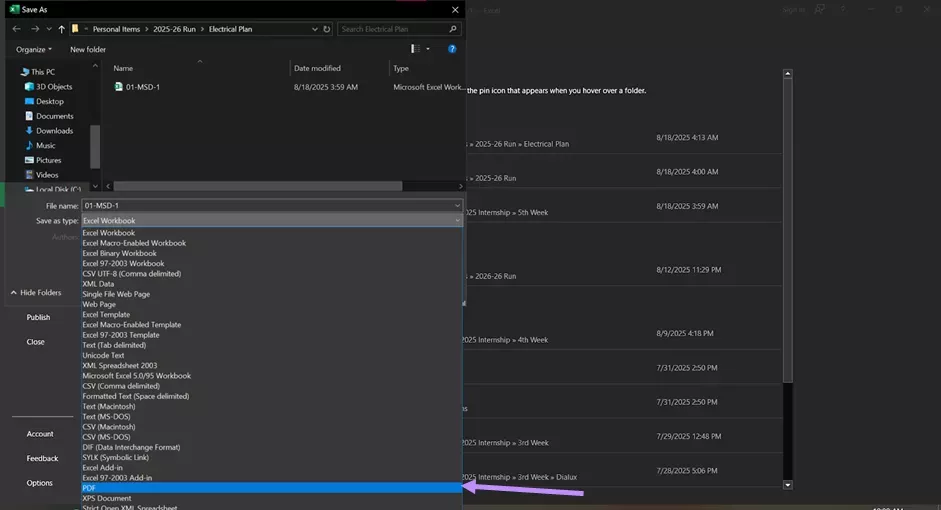Click 2025-26 Run breadcrumb segment
This screenshot has height=510, width=941.
(x=174, y=29)
